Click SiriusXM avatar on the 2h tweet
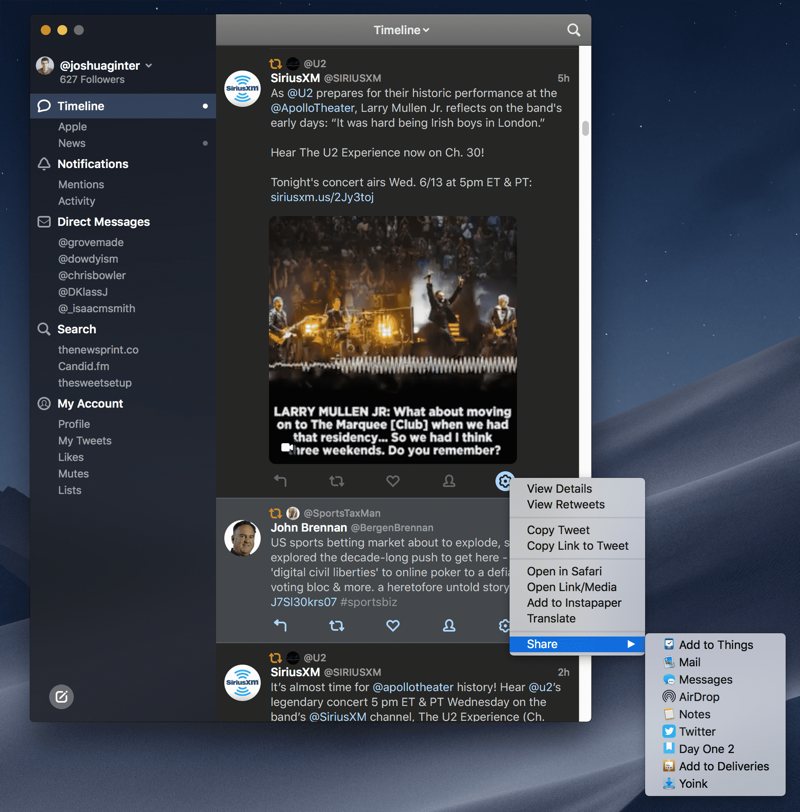 click(x=242, y=683)
